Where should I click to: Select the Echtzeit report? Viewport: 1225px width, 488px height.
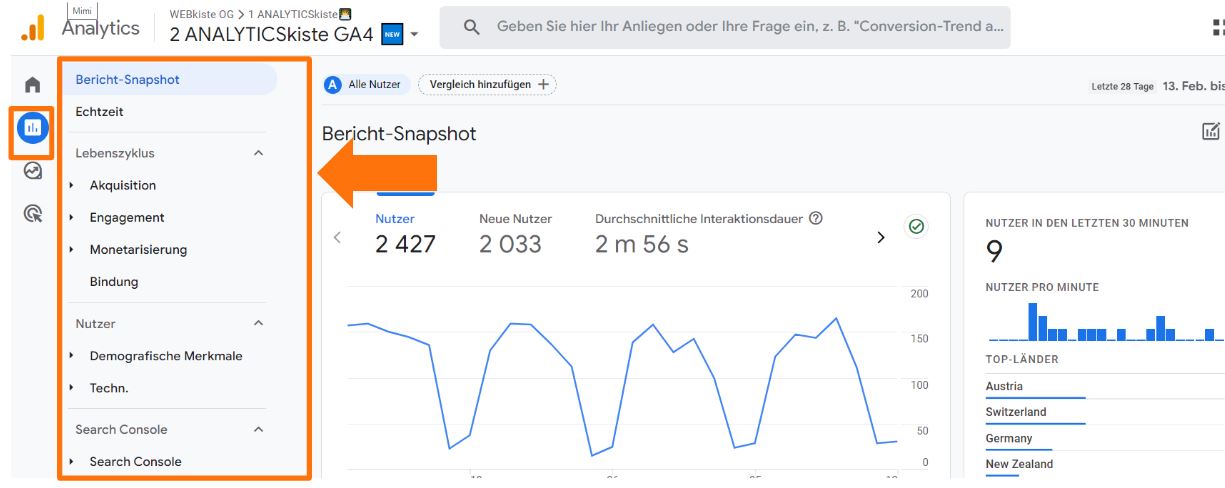point(100,112)
